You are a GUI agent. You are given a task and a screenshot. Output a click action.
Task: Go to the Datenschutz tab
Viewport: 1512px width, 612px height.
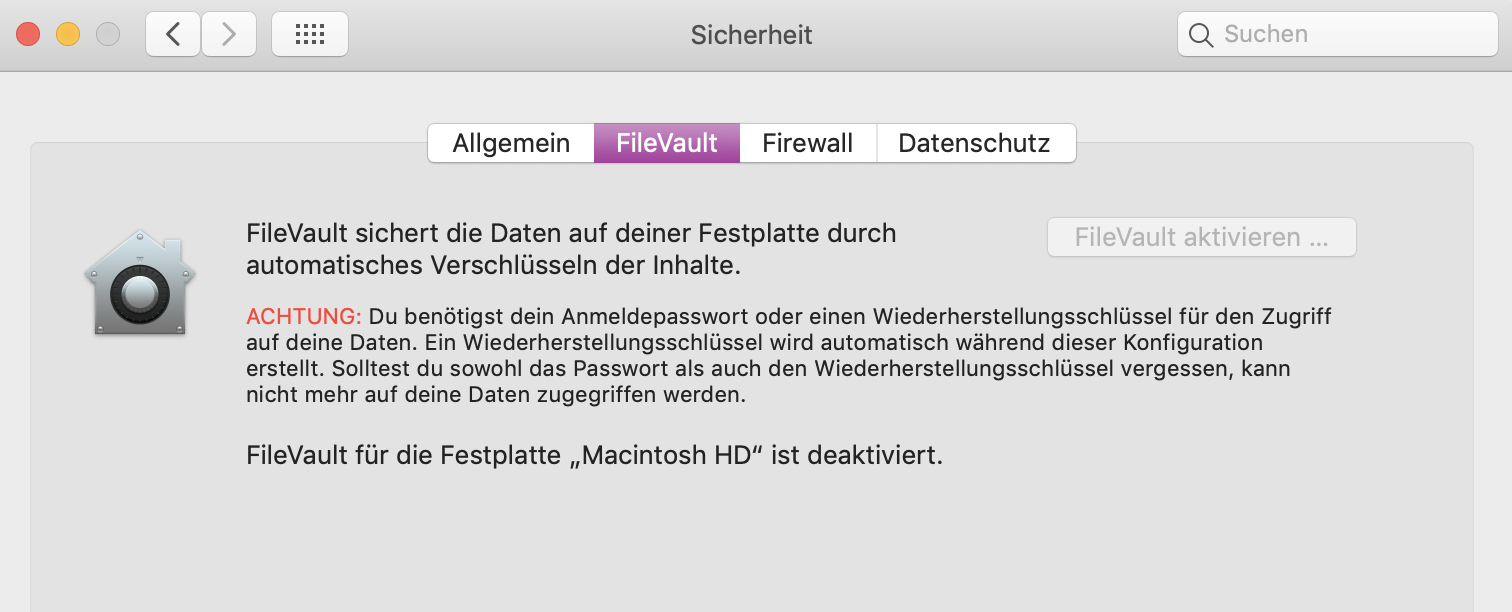975,143
